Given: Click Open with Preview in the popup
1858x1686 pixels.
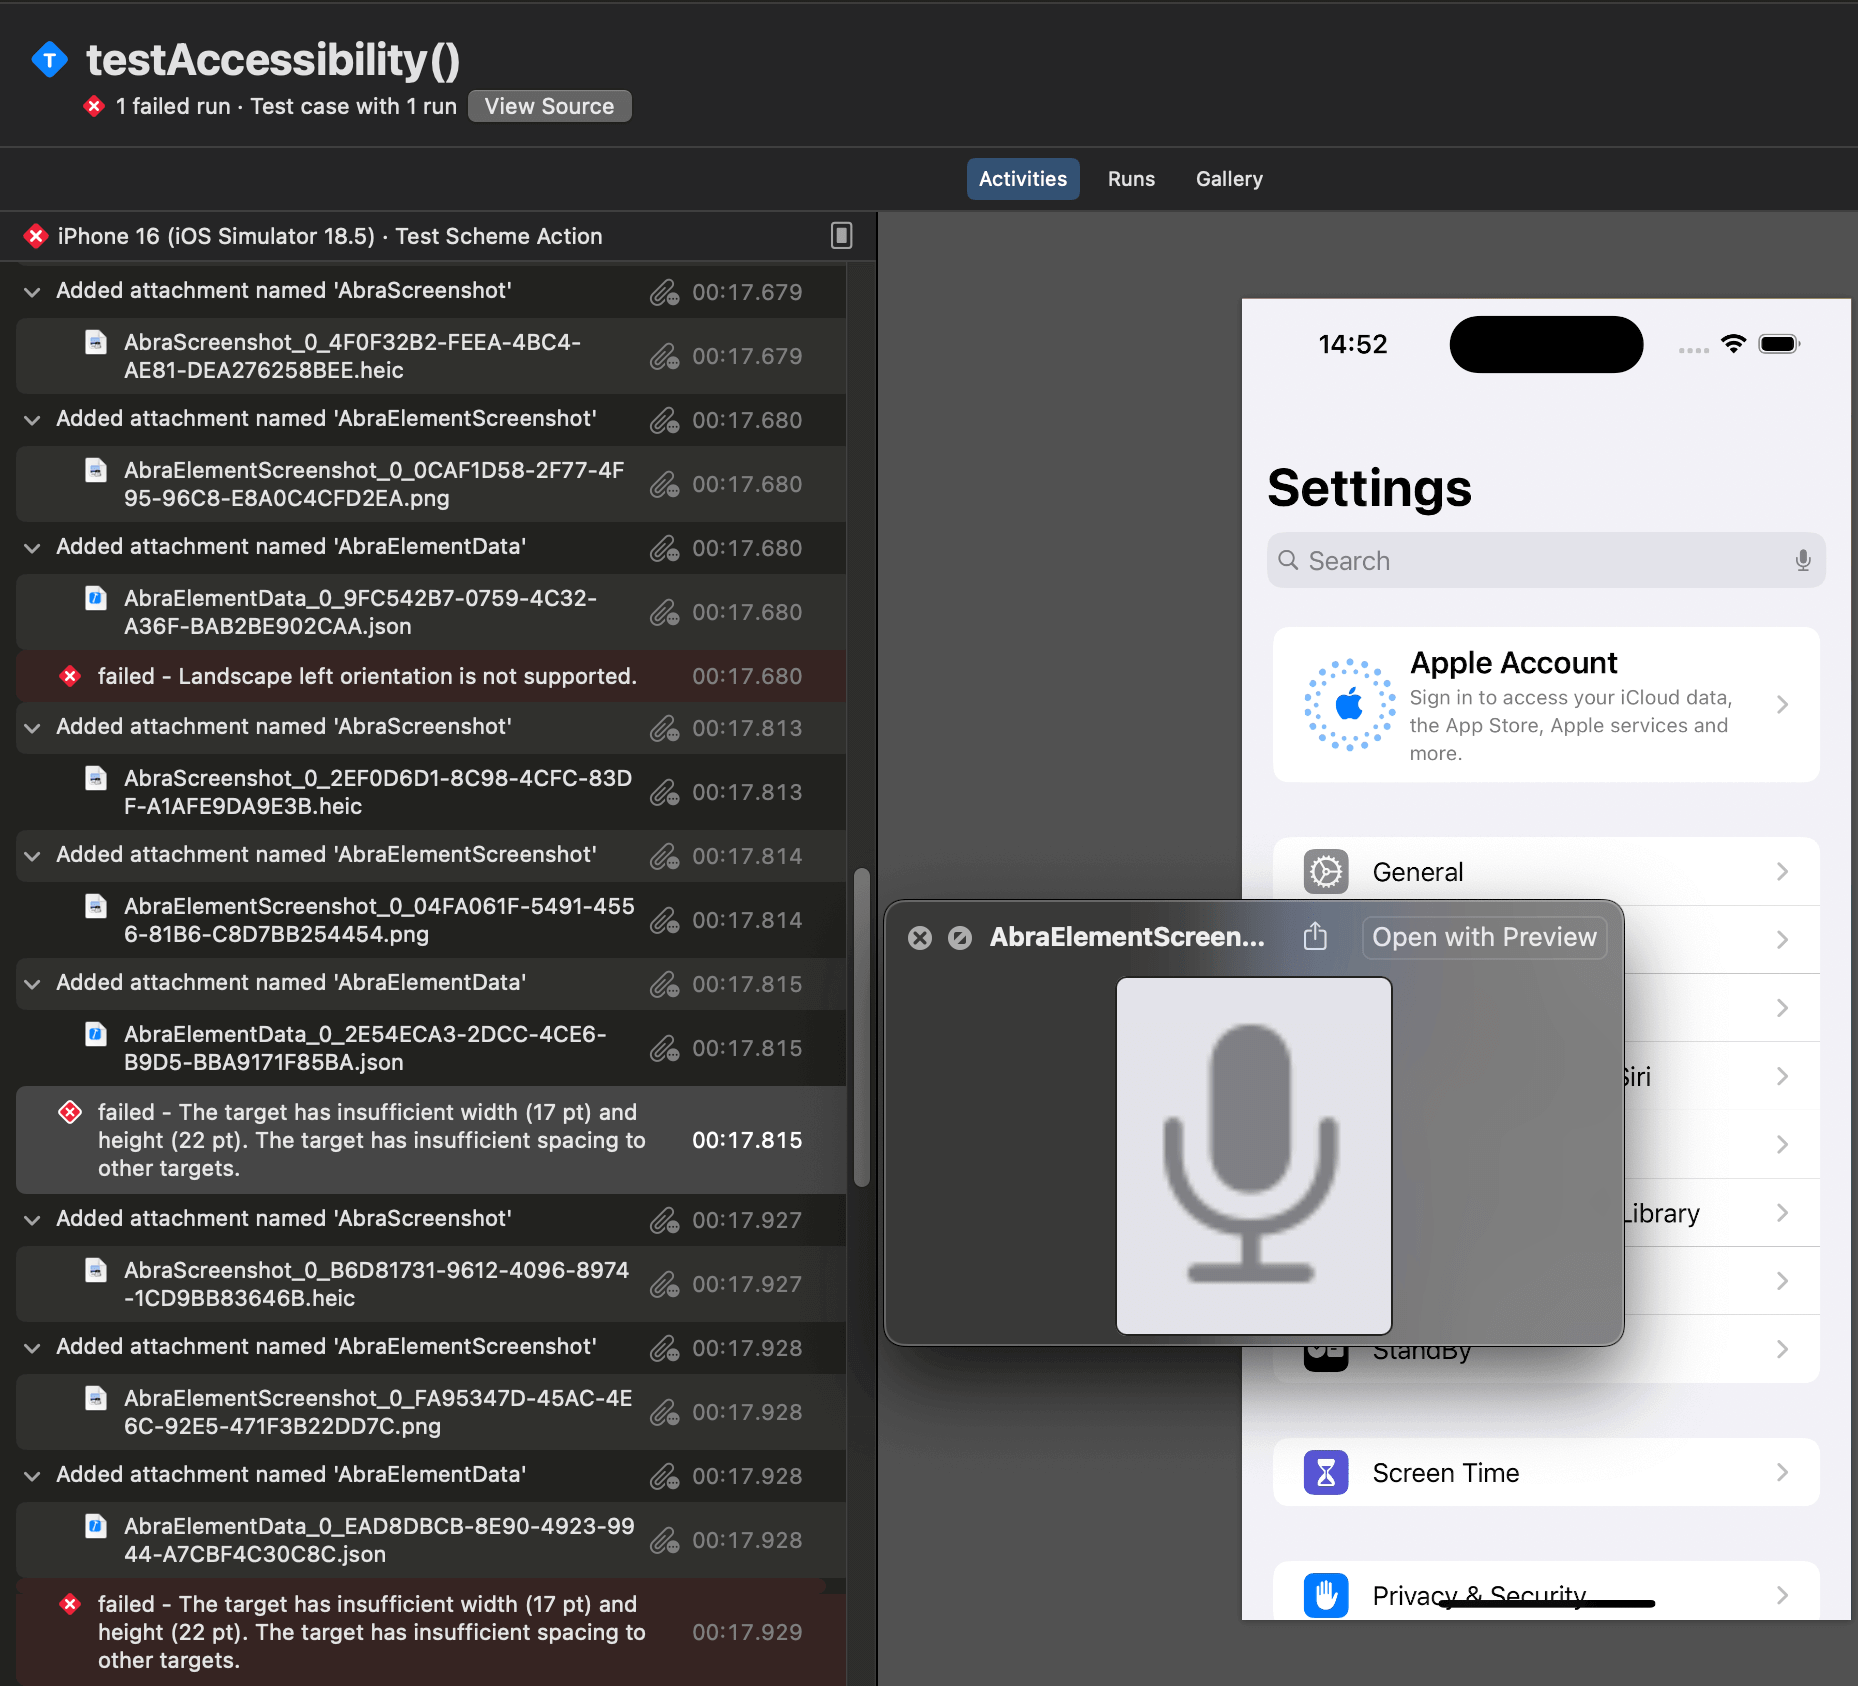Looking at the screenshot, I should pyautogui.click(x=1483, y=937).
